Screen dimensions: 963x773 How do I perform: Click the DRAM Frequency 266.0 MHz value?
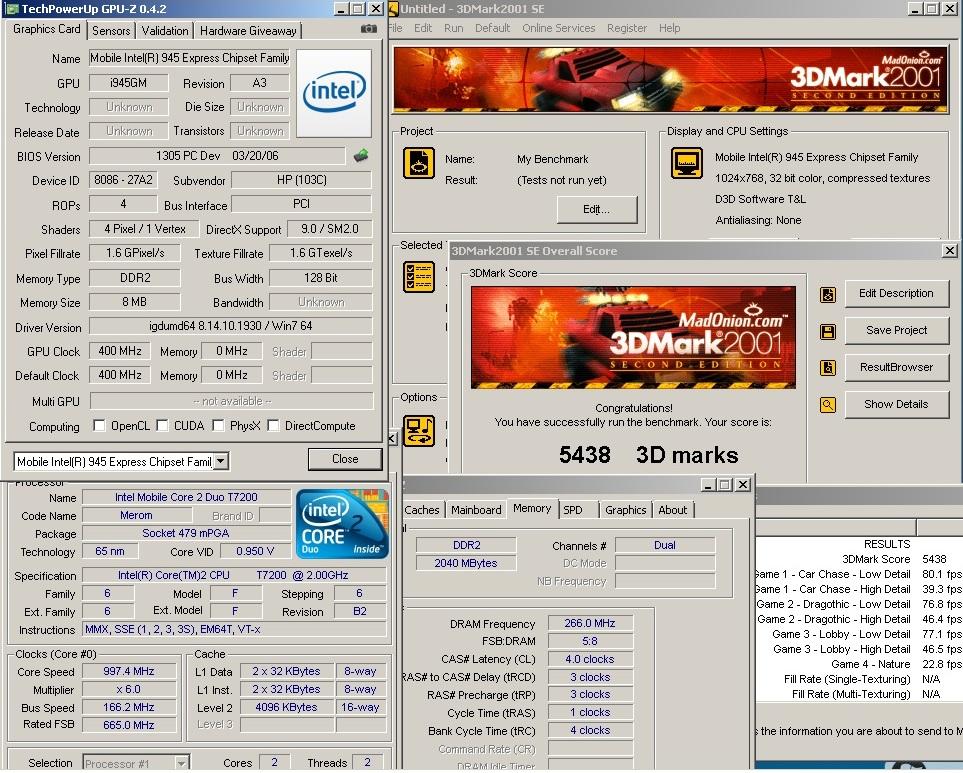pos(590,623)
